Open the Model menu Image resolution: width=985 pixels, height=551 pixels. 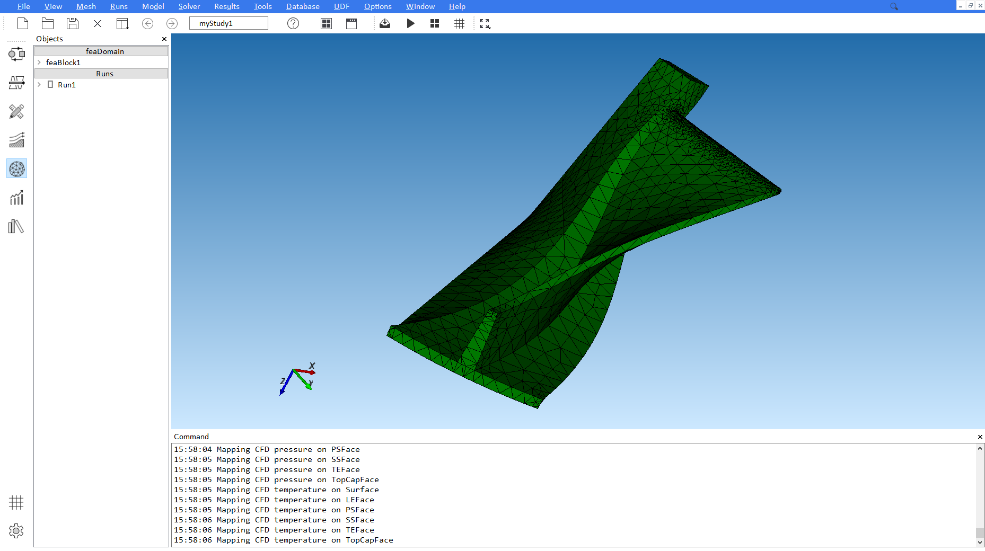point(153,6)
